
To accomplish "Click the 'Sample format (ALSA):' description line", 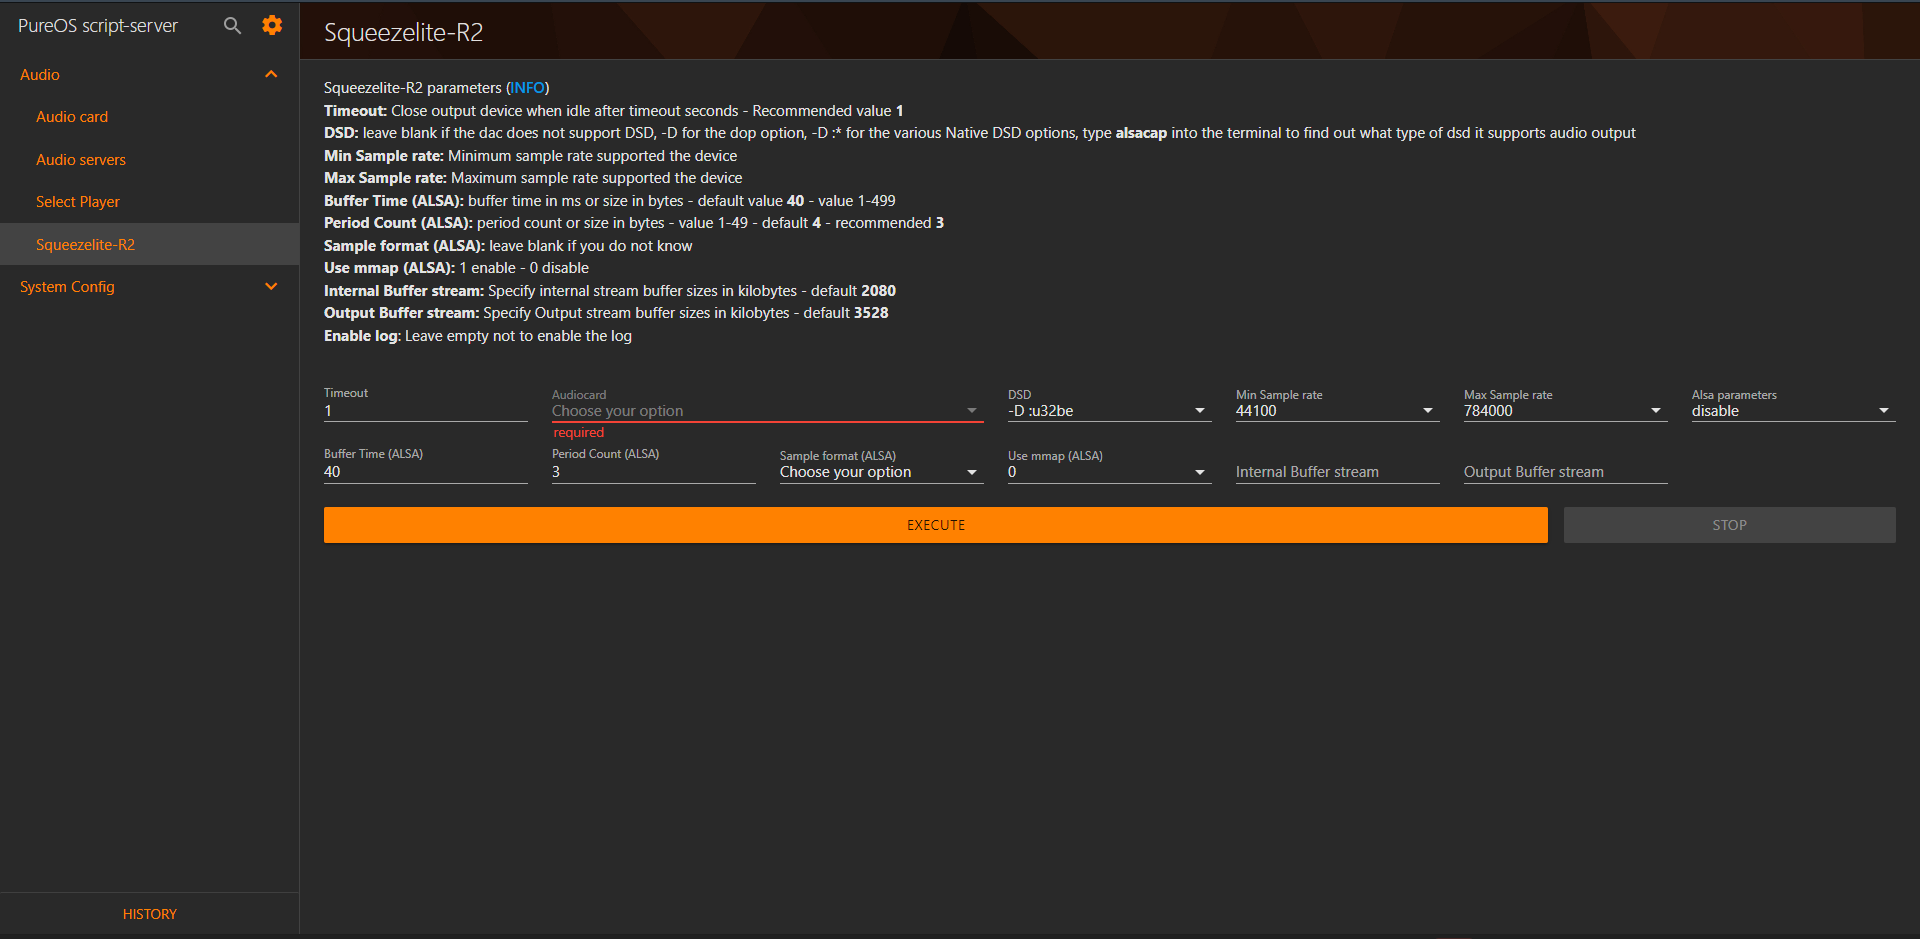I will coord(508,246).
